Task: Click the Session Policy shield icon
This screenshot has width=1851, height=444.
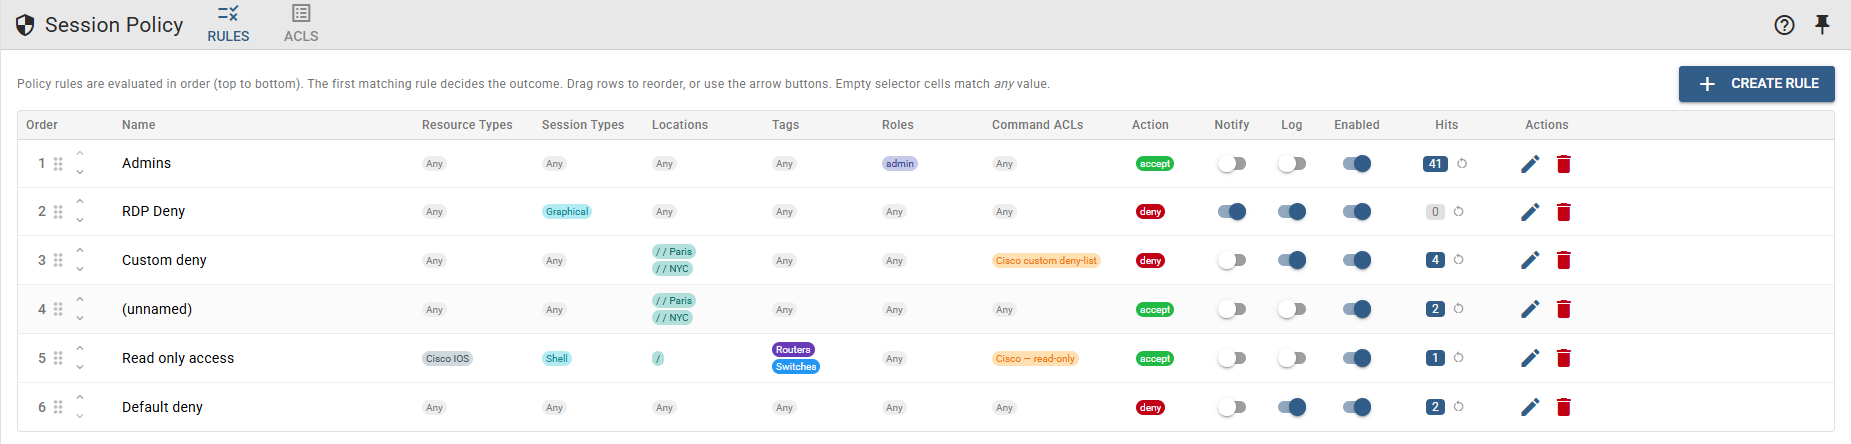Action: tap(25, 25)
